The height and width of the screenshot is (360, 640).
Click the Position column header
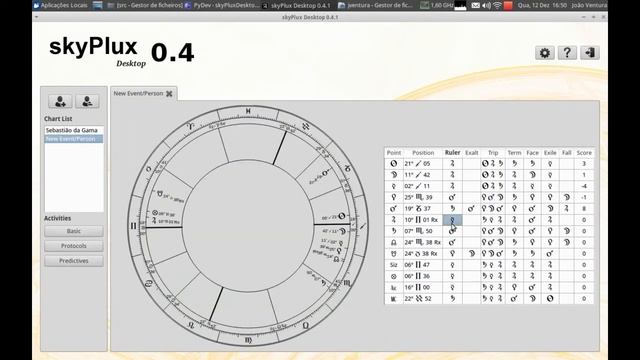pyautogui.click(x=423, y=153)
